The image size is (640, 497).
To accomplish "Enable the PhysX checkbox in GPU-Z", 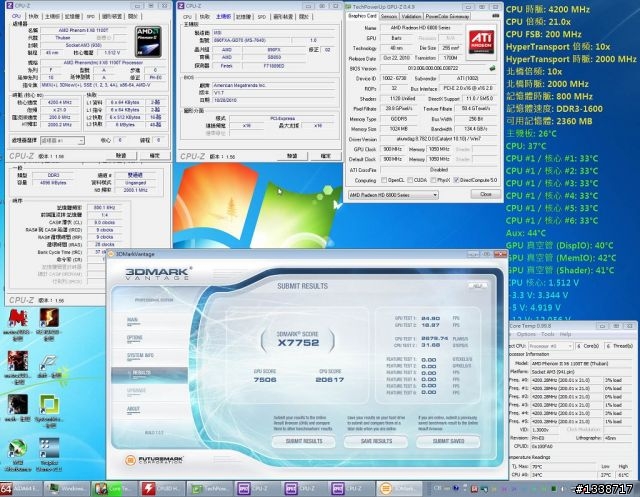I will pos(433,180).
